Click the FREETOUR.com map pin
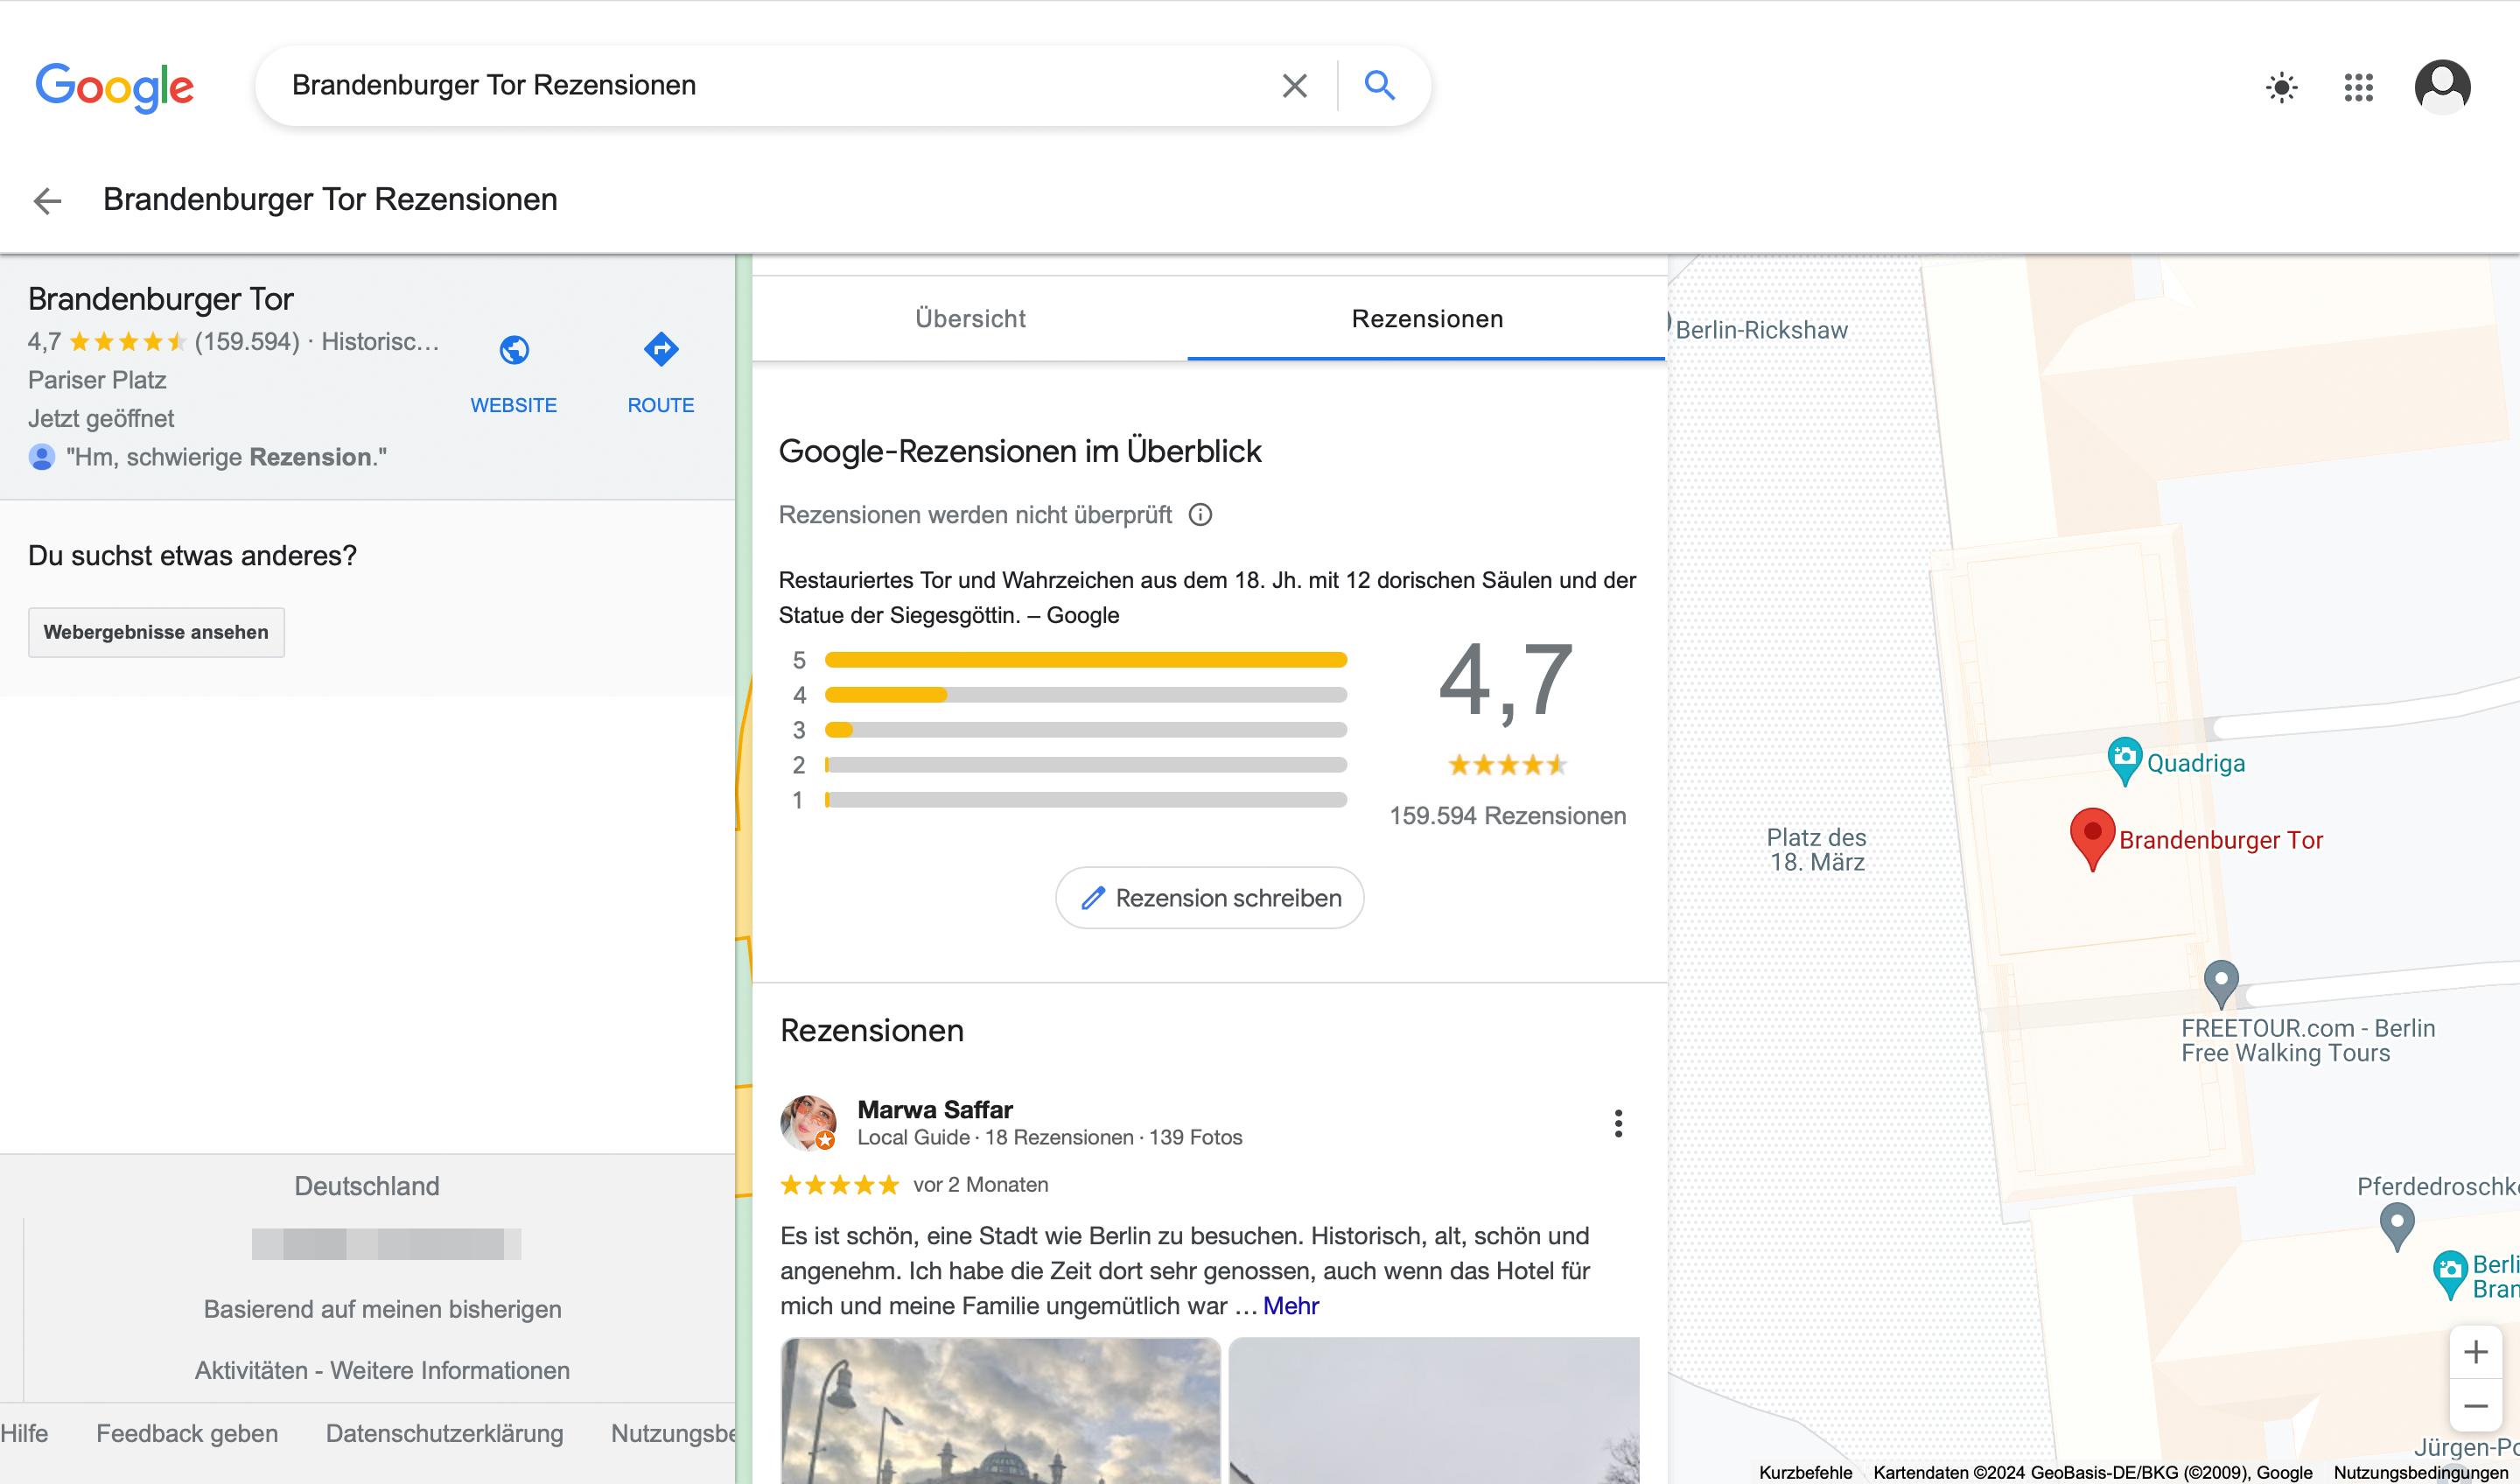Image resolution: width=2520 pixels, height=1484 pixels. click(2220, 985)
